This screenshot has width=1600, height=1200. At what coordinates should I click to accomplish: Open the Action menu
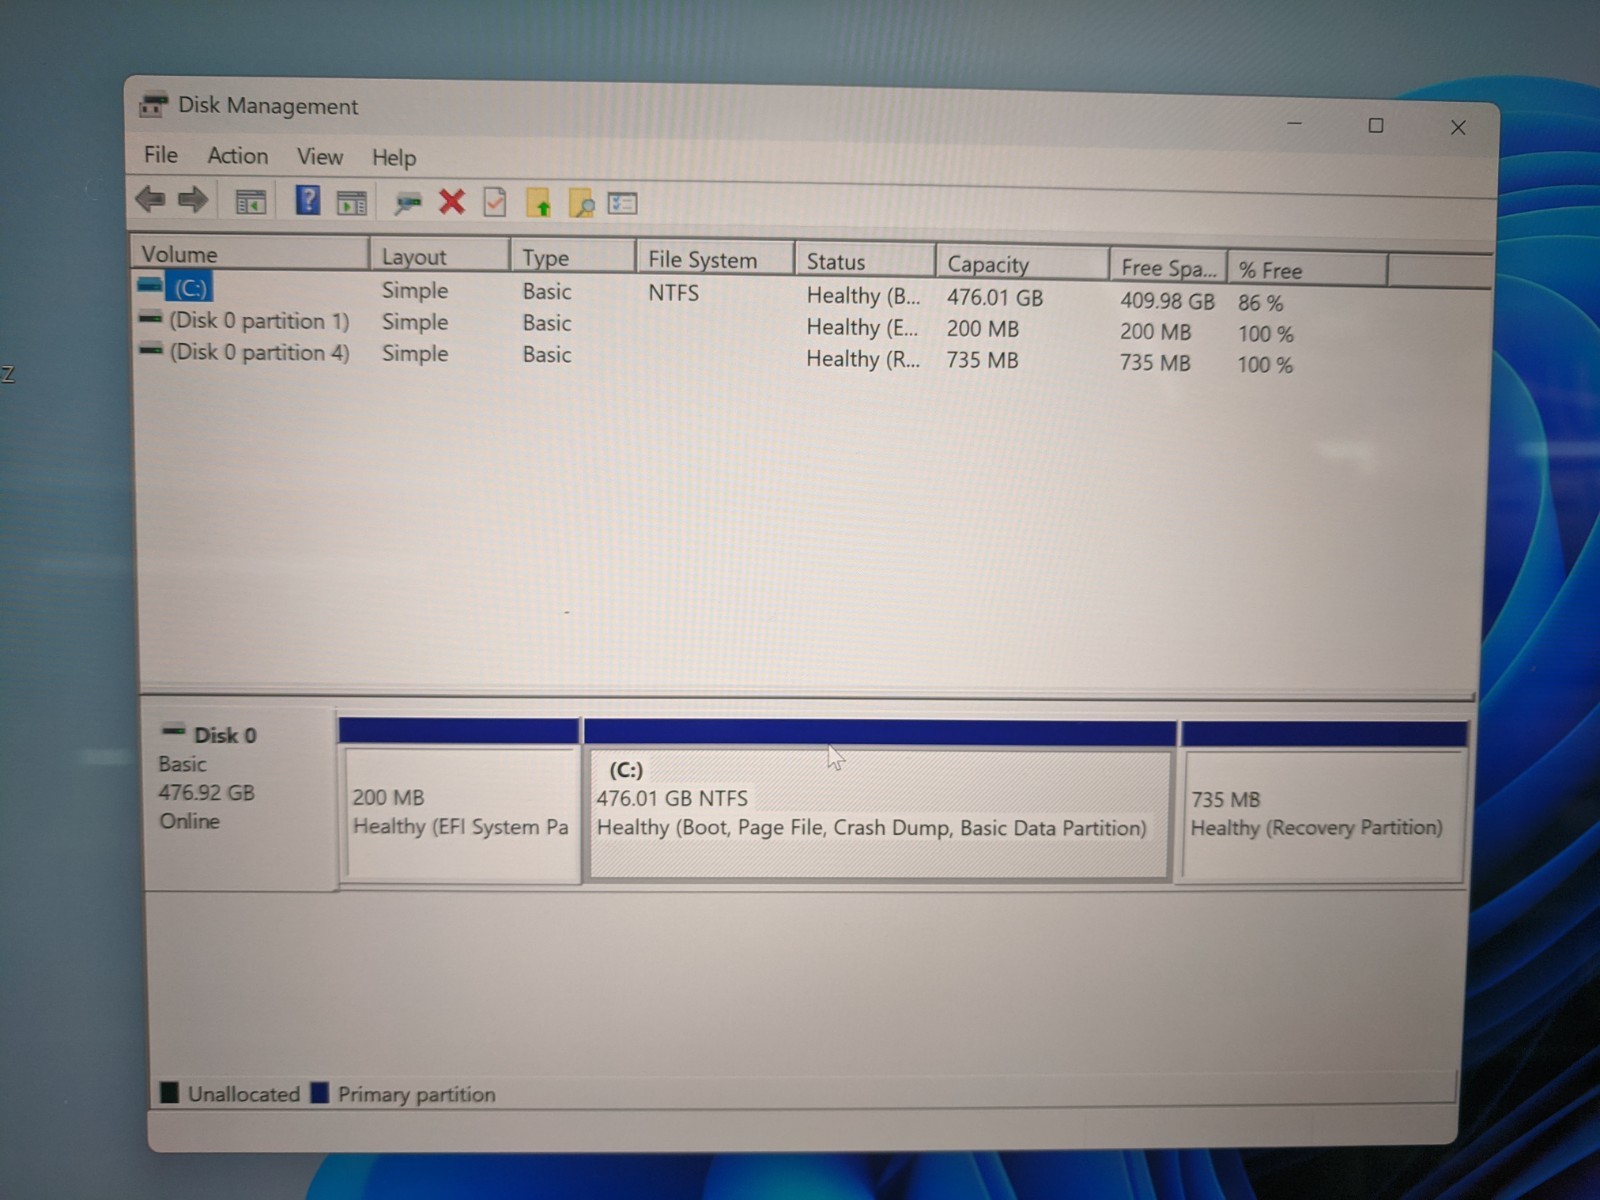tap(238, 156)
